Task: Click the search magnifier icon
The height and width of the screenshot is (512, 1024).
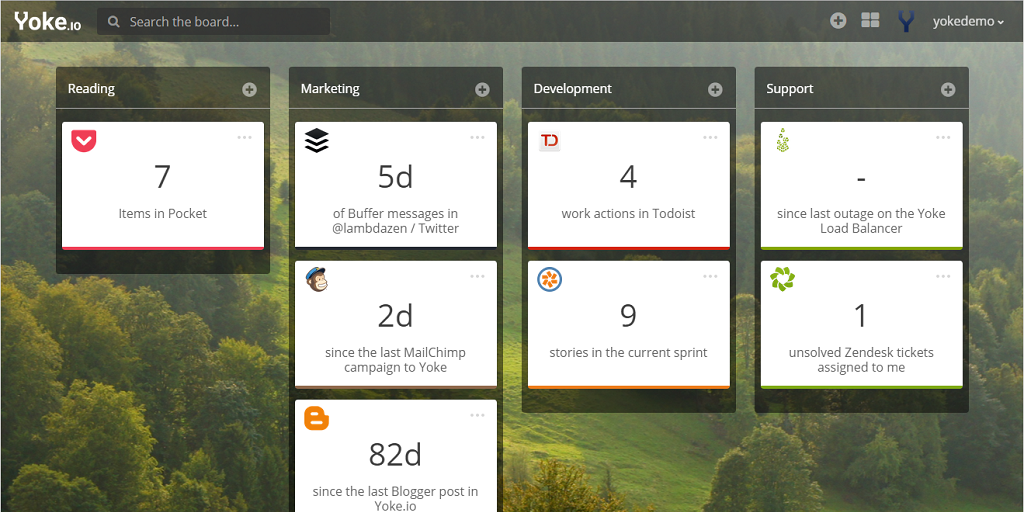Action: click(114, 22)
